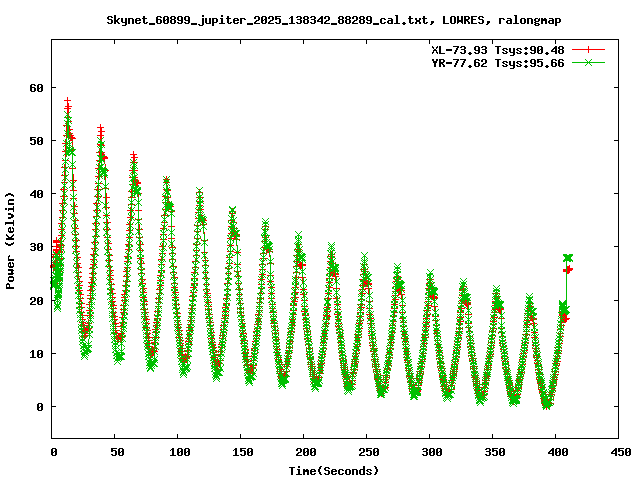The image size is (640, 480).
Task: Click the highest red peak near 57 Kelvin
Action: pos(67,100)
